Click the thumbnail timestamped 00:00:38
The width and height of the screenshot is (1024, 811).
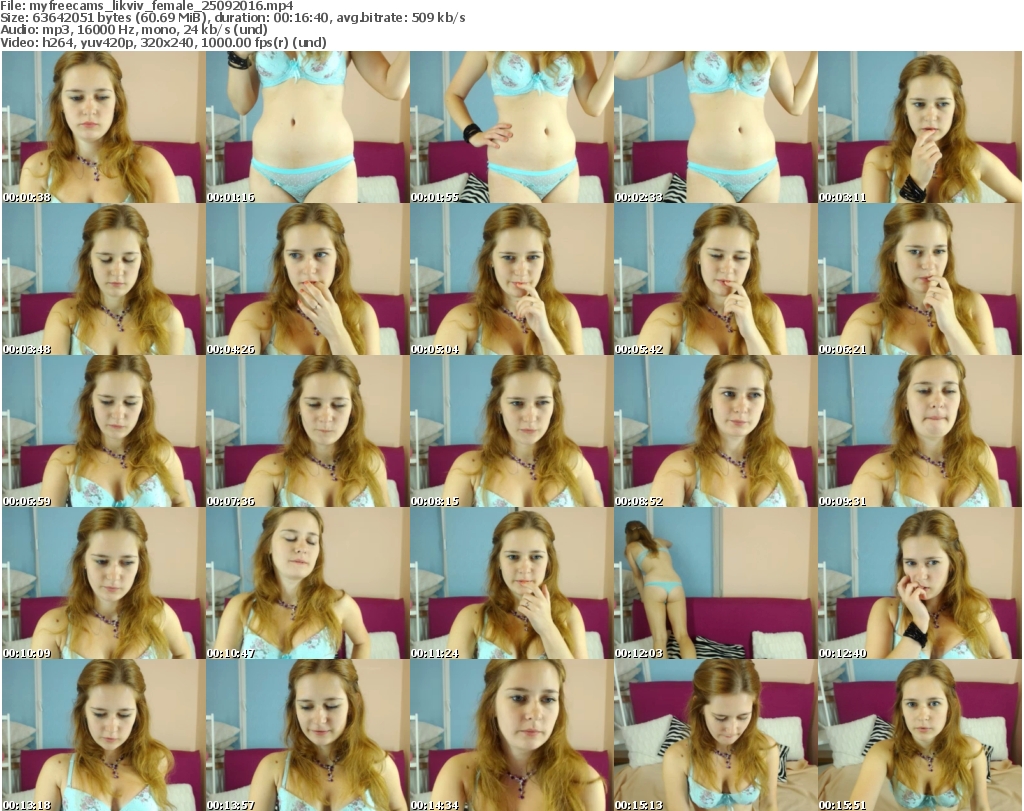coord(104,127)
